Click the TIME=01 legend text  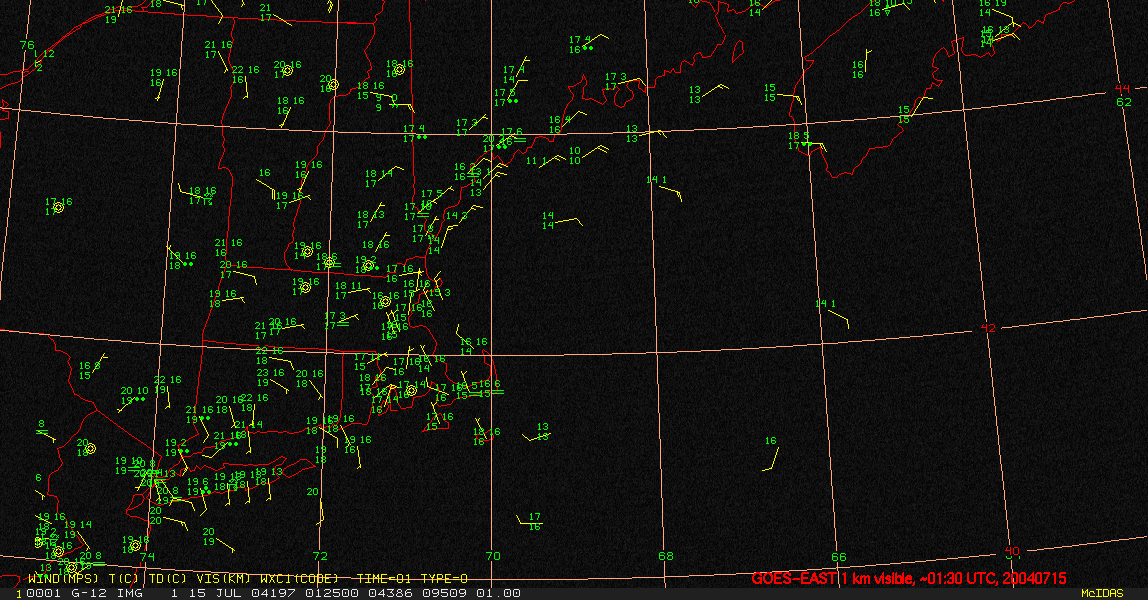pyautogui.click(x=385, y=579)
